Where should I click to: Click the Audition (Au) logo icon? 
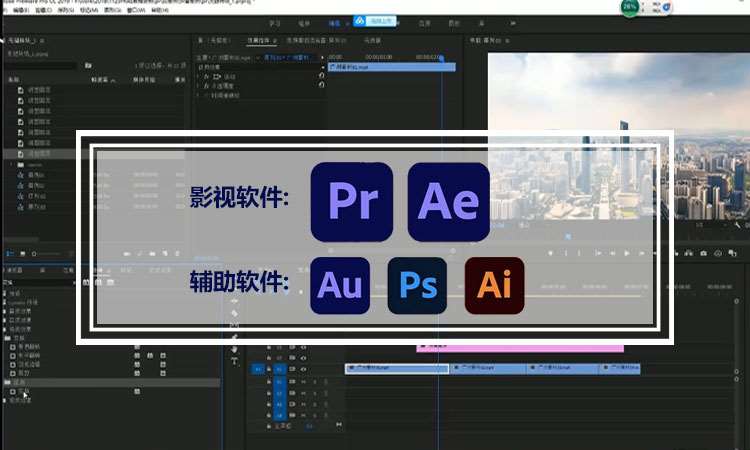[340, 285]
